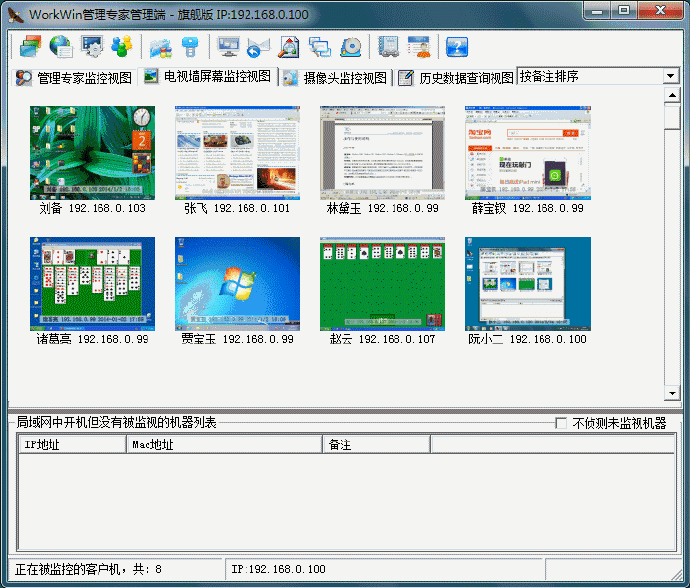Click the envelope with arrow toolbar icon
Image resolution: width=690 pixels, height=588 pixels.
258,46
